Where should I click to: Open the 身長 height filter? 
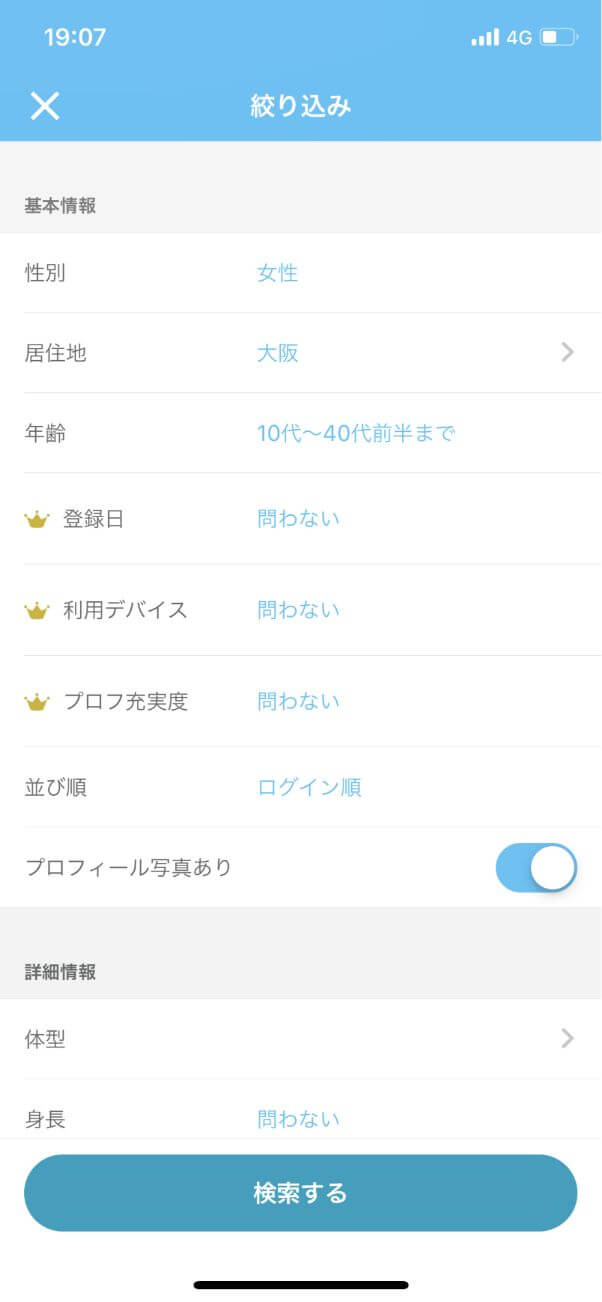coord(298,1118)
